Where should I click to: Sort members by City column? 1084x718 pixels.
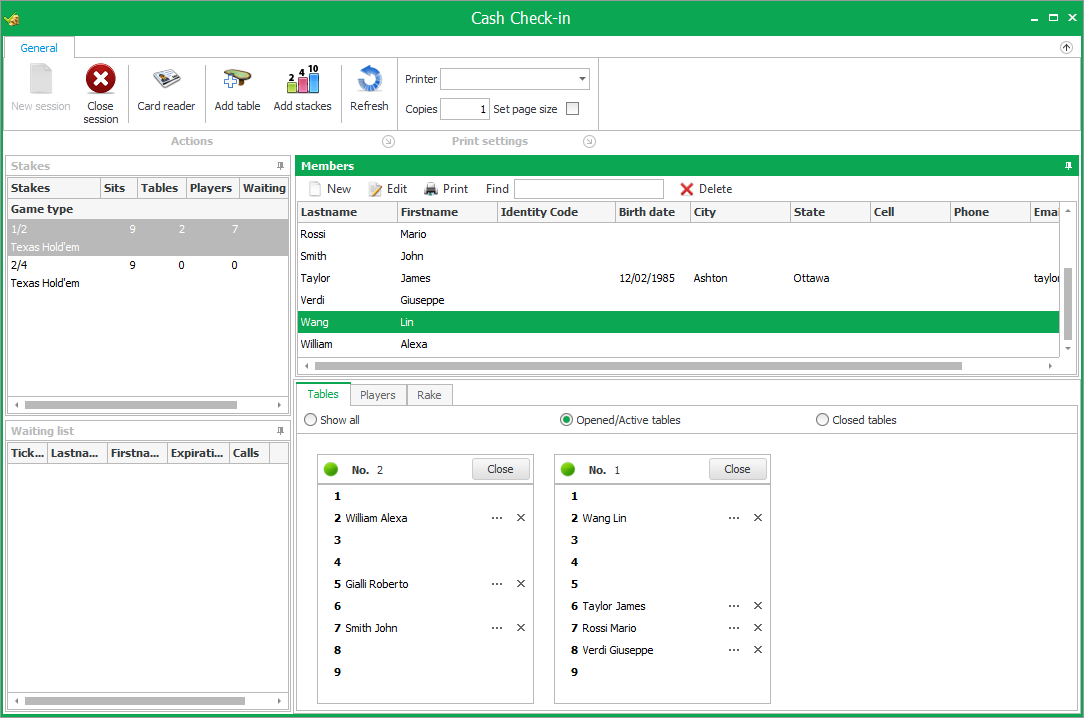[x=740, y=212]
